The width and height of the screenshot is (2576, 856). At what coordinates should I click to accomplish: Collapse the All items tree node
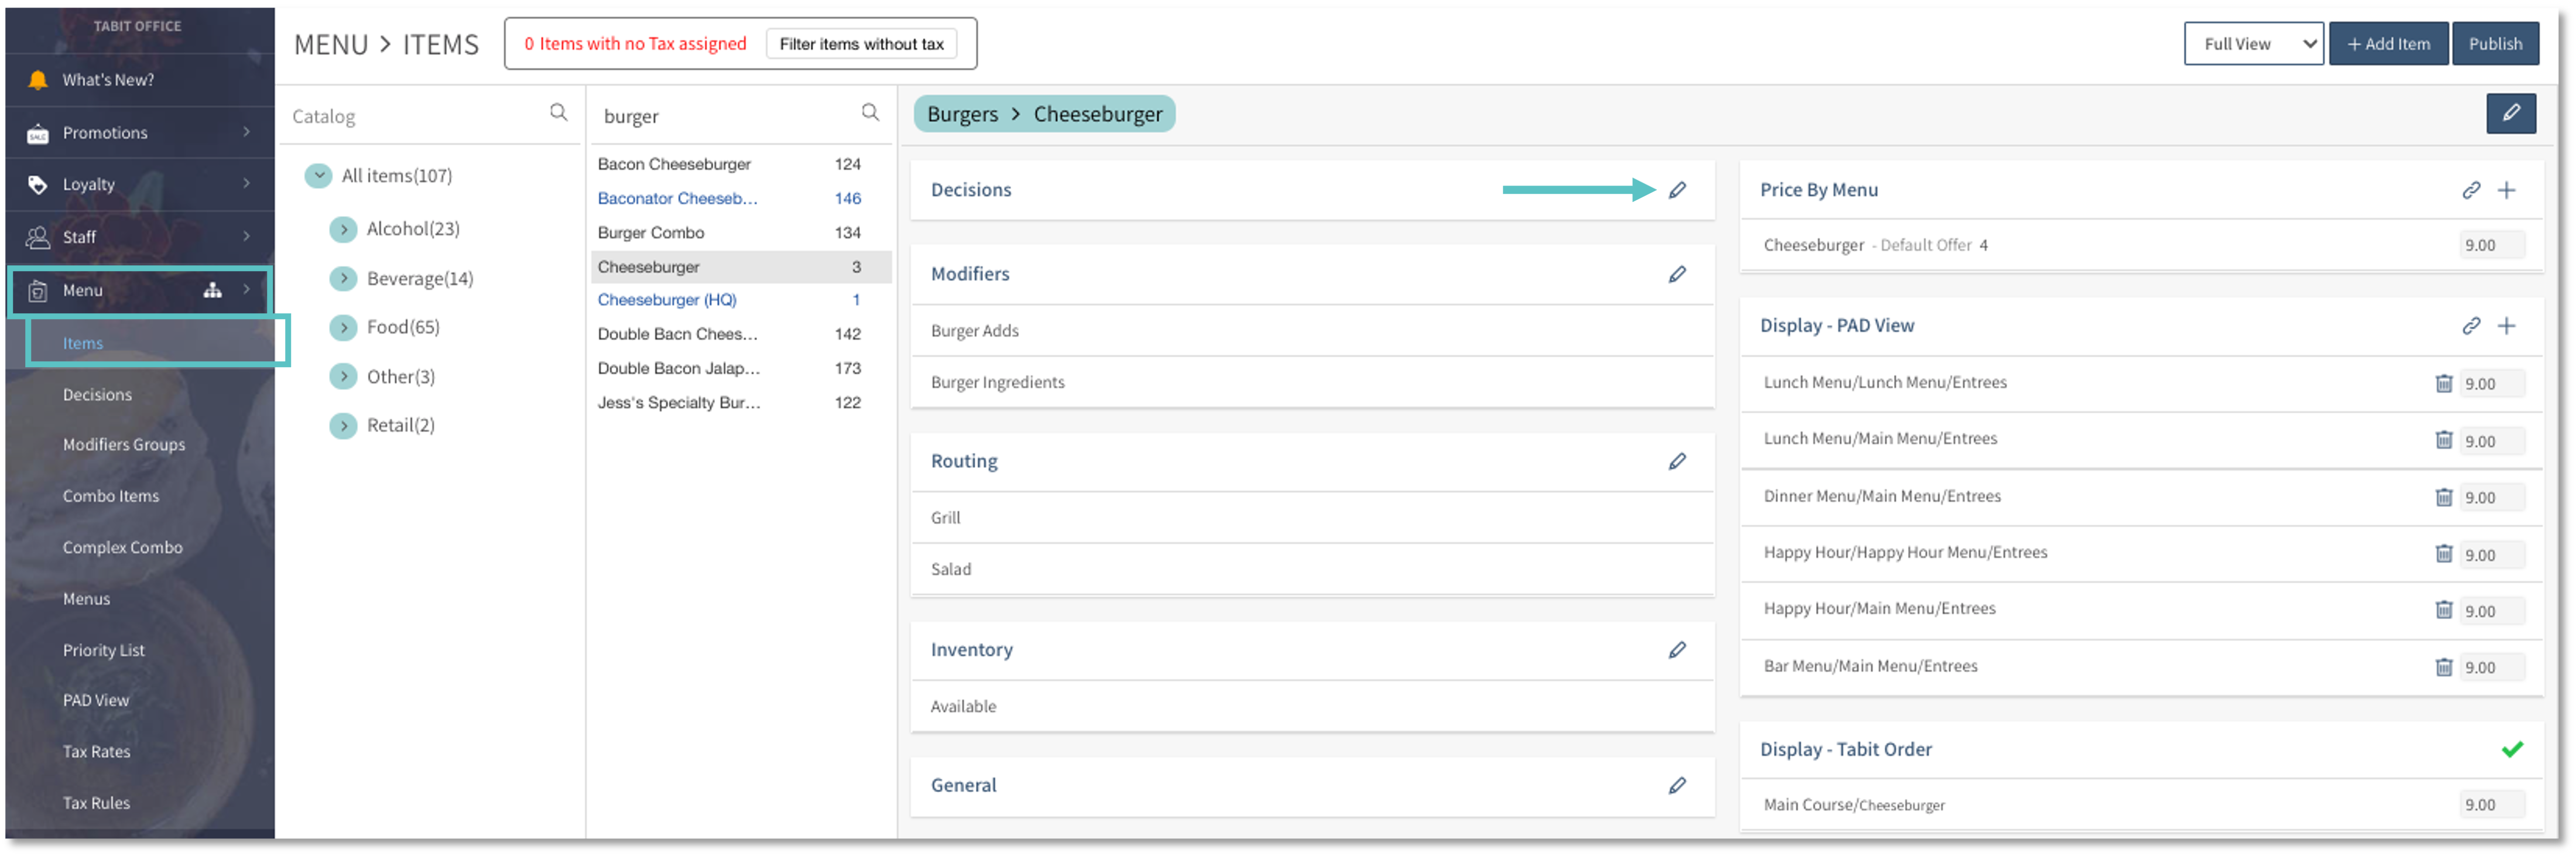tap(318, 176)
